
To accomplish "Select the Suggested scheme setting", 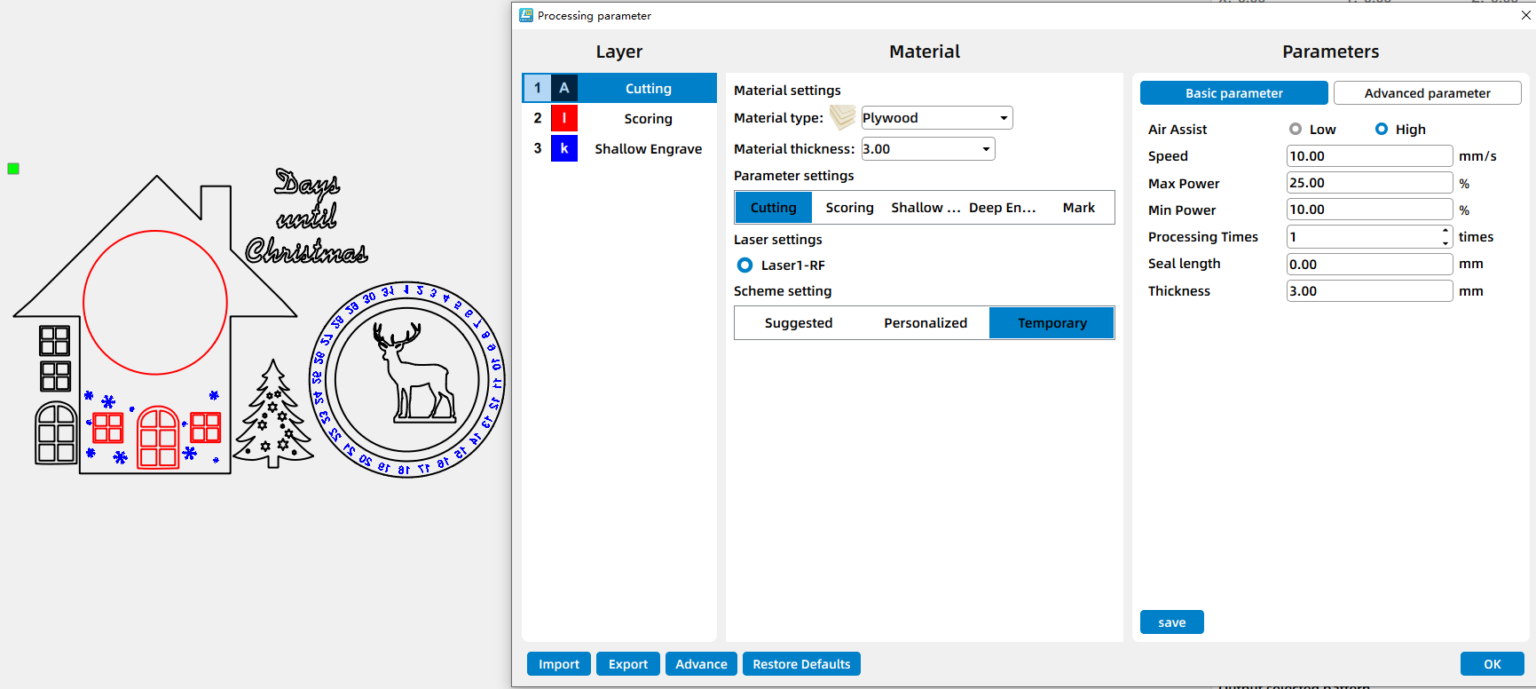I will pyautogui.click(x=798, y=323).
